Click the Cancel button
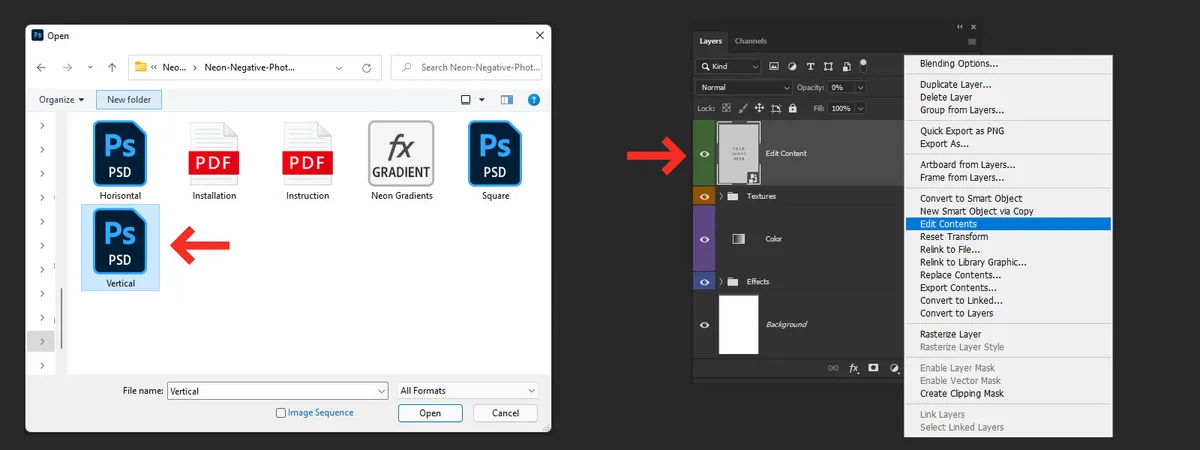 point(505,413)
